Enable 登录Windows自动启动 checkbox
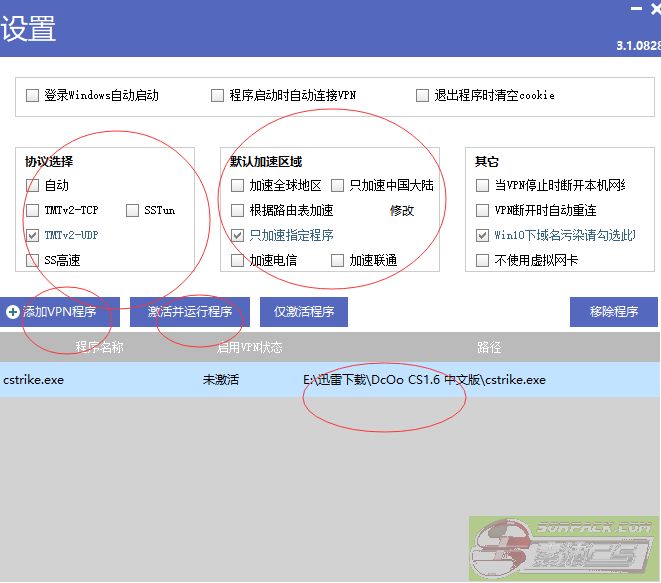 pos(33,96)
